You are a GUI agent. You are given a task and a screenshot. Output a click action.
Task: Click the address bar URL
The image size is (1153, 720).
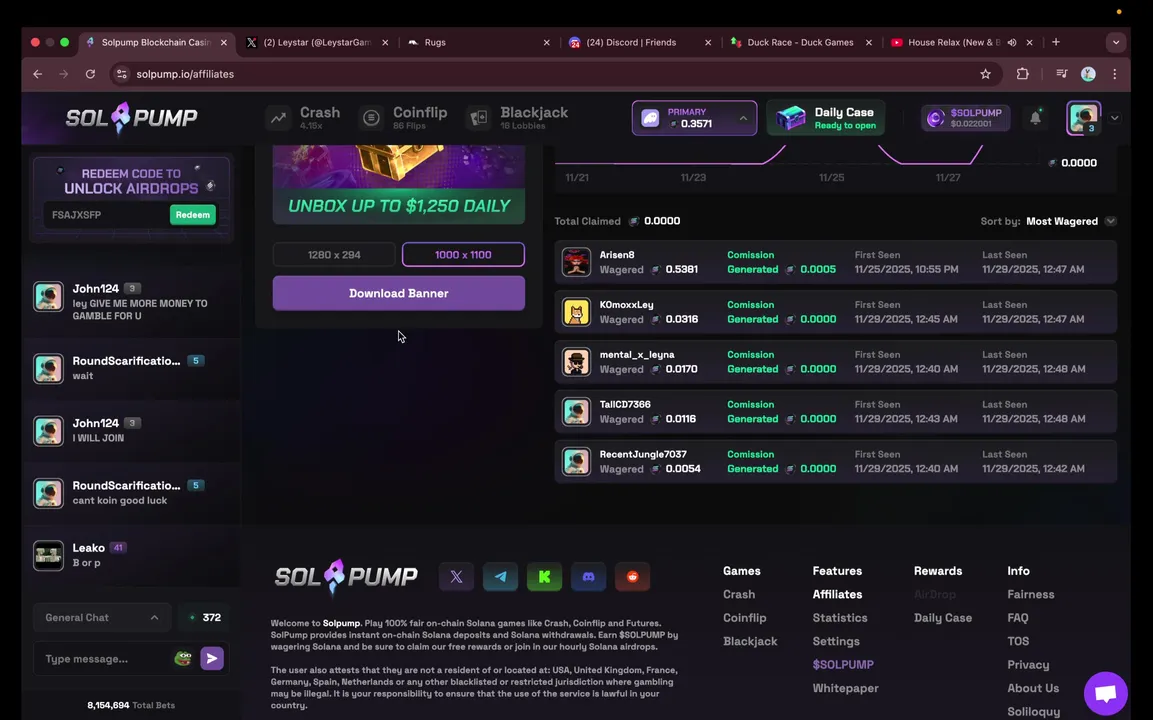pos(185,74)
